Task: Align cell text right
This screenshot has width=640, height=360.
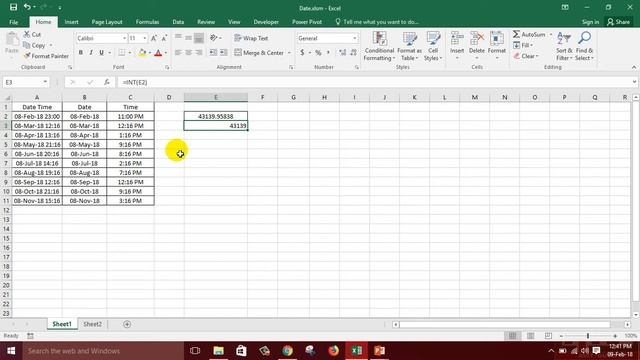Action: point(199,53)
